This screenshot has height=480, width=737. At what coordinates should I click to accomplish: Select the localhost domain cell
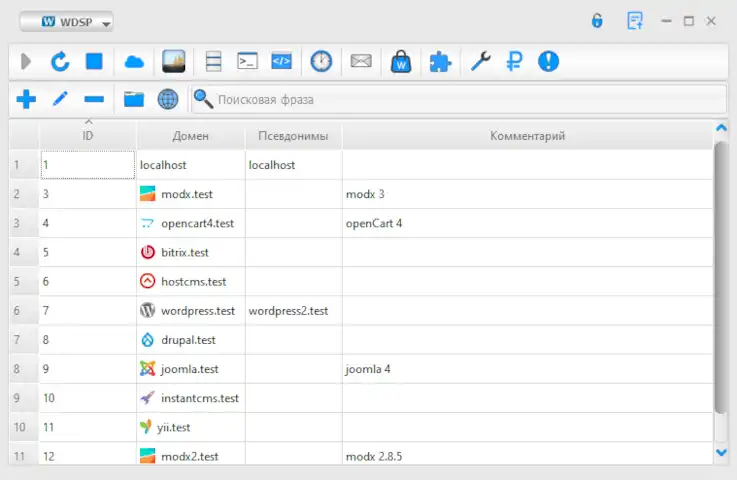click(x=191, y=165)
